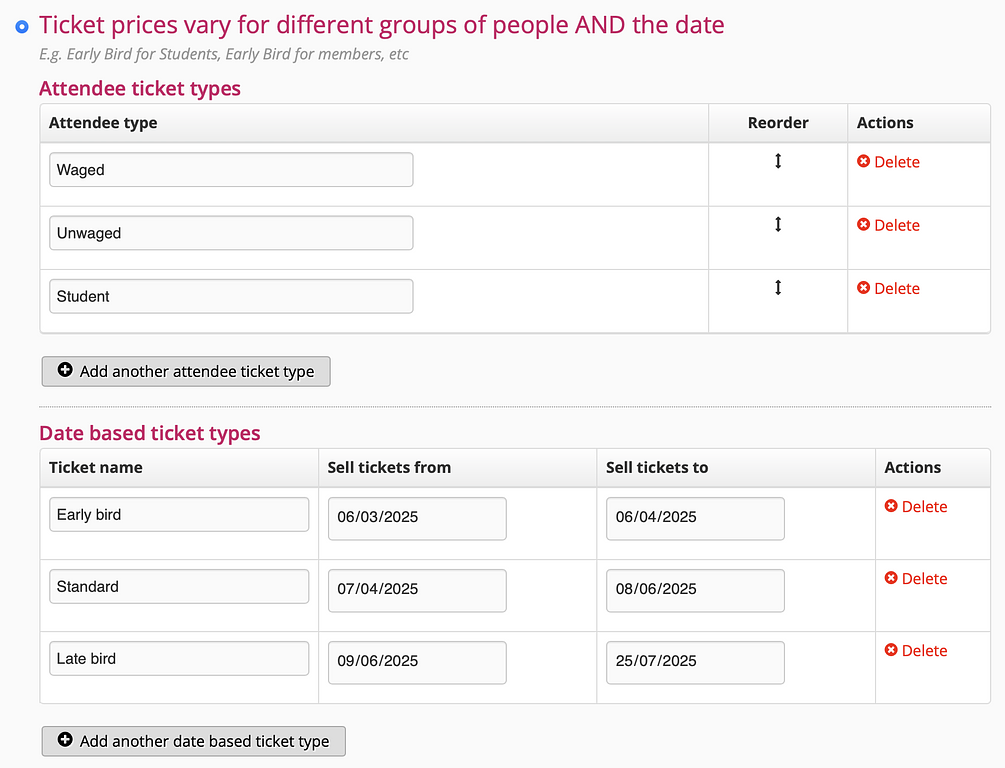This screenshot has width=1005, height=768.
Task: Click the Date based ticket types heading
Action: (150, 433)
